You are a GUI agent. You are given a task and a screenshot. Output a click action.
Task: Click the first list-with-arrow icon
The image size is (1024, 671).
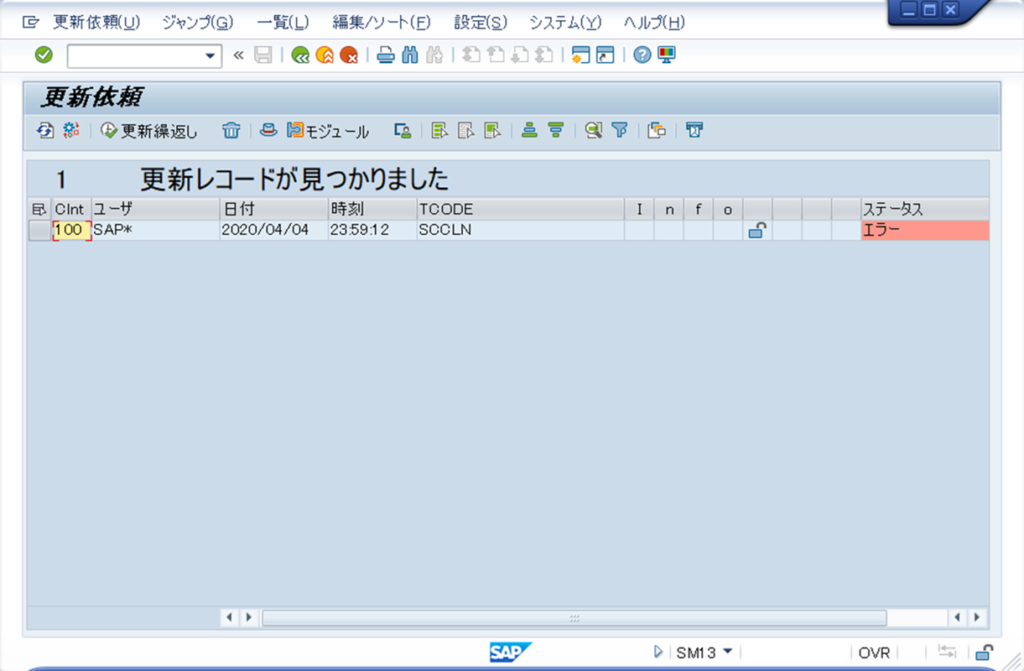[x=440, y=131]
